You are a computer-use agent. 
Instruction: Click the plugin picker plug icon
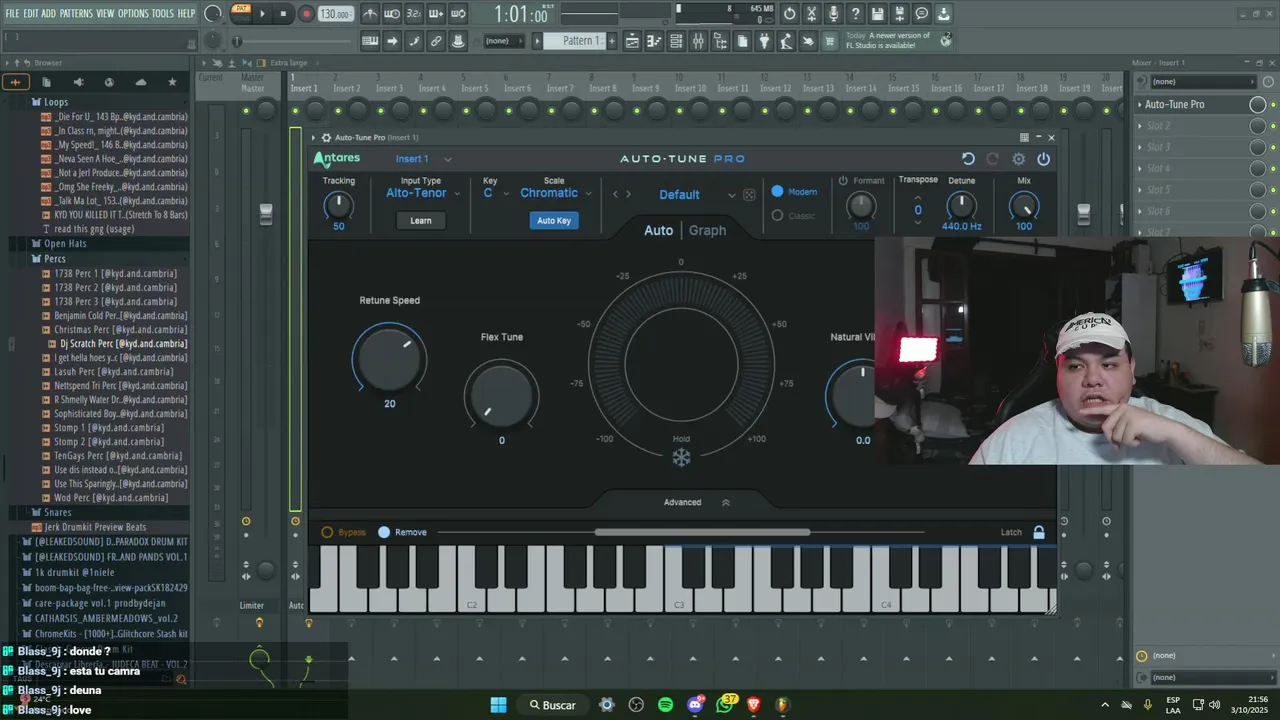click(764, 41)
